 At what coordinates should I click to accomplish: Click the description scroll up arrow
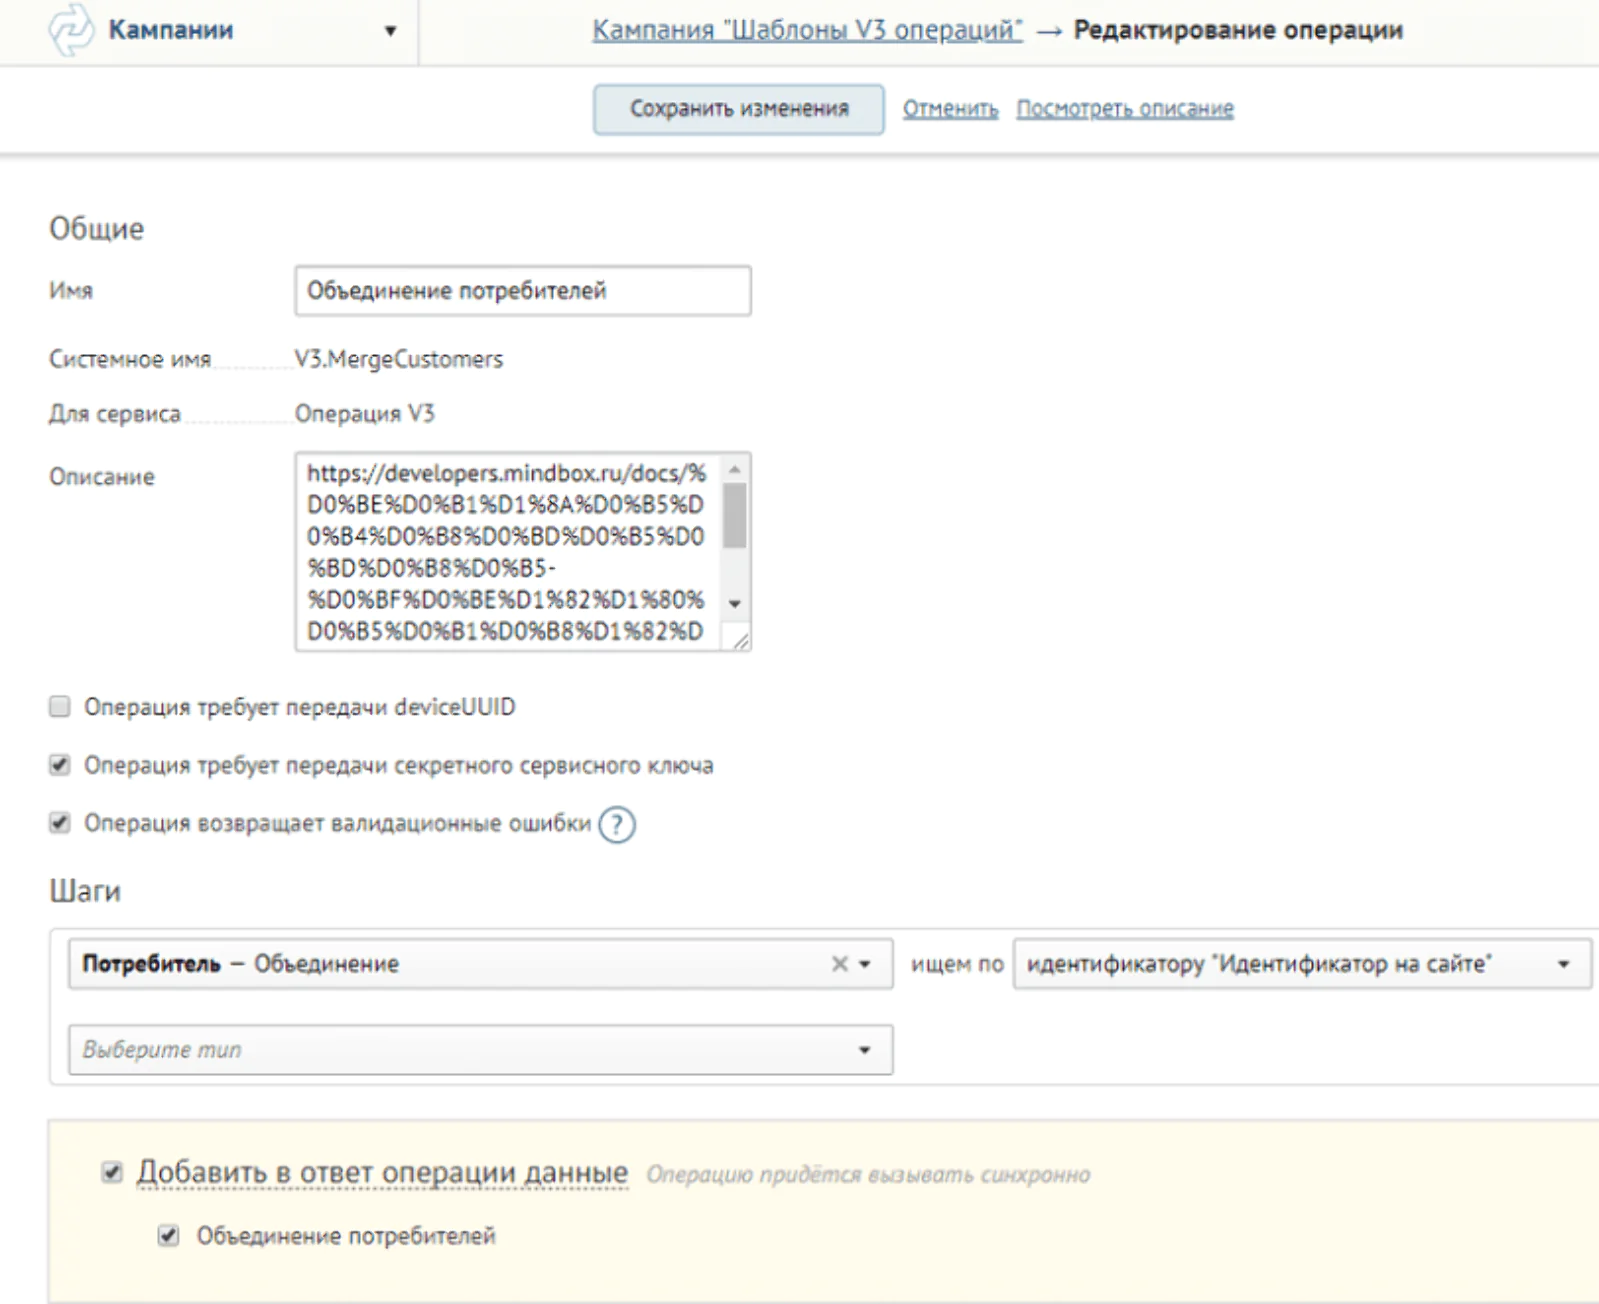click(735, 469)
